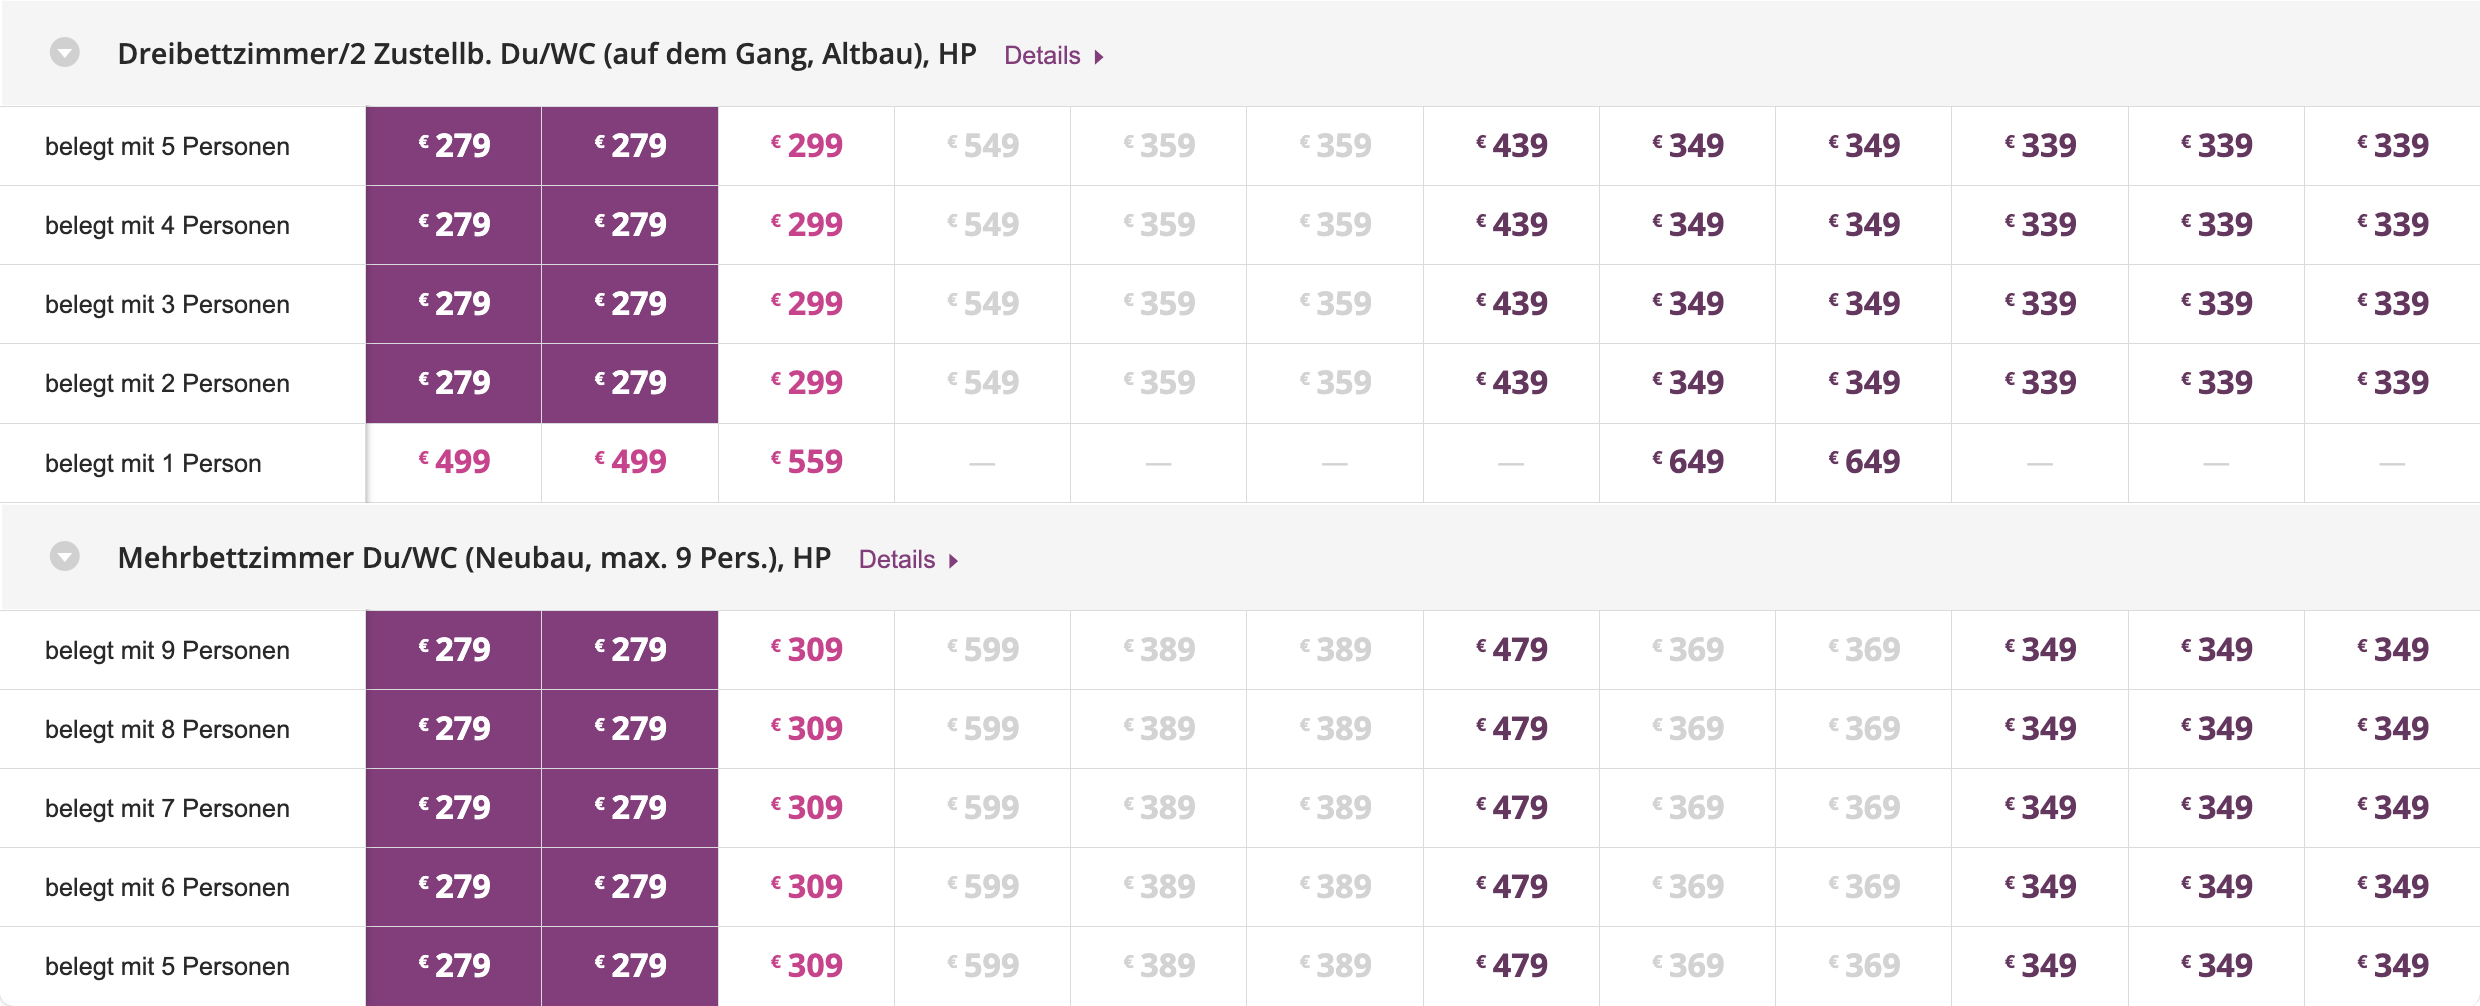
Task: Collapse the Mehrbettzimmer room section chevron
Action: (65, 556)
